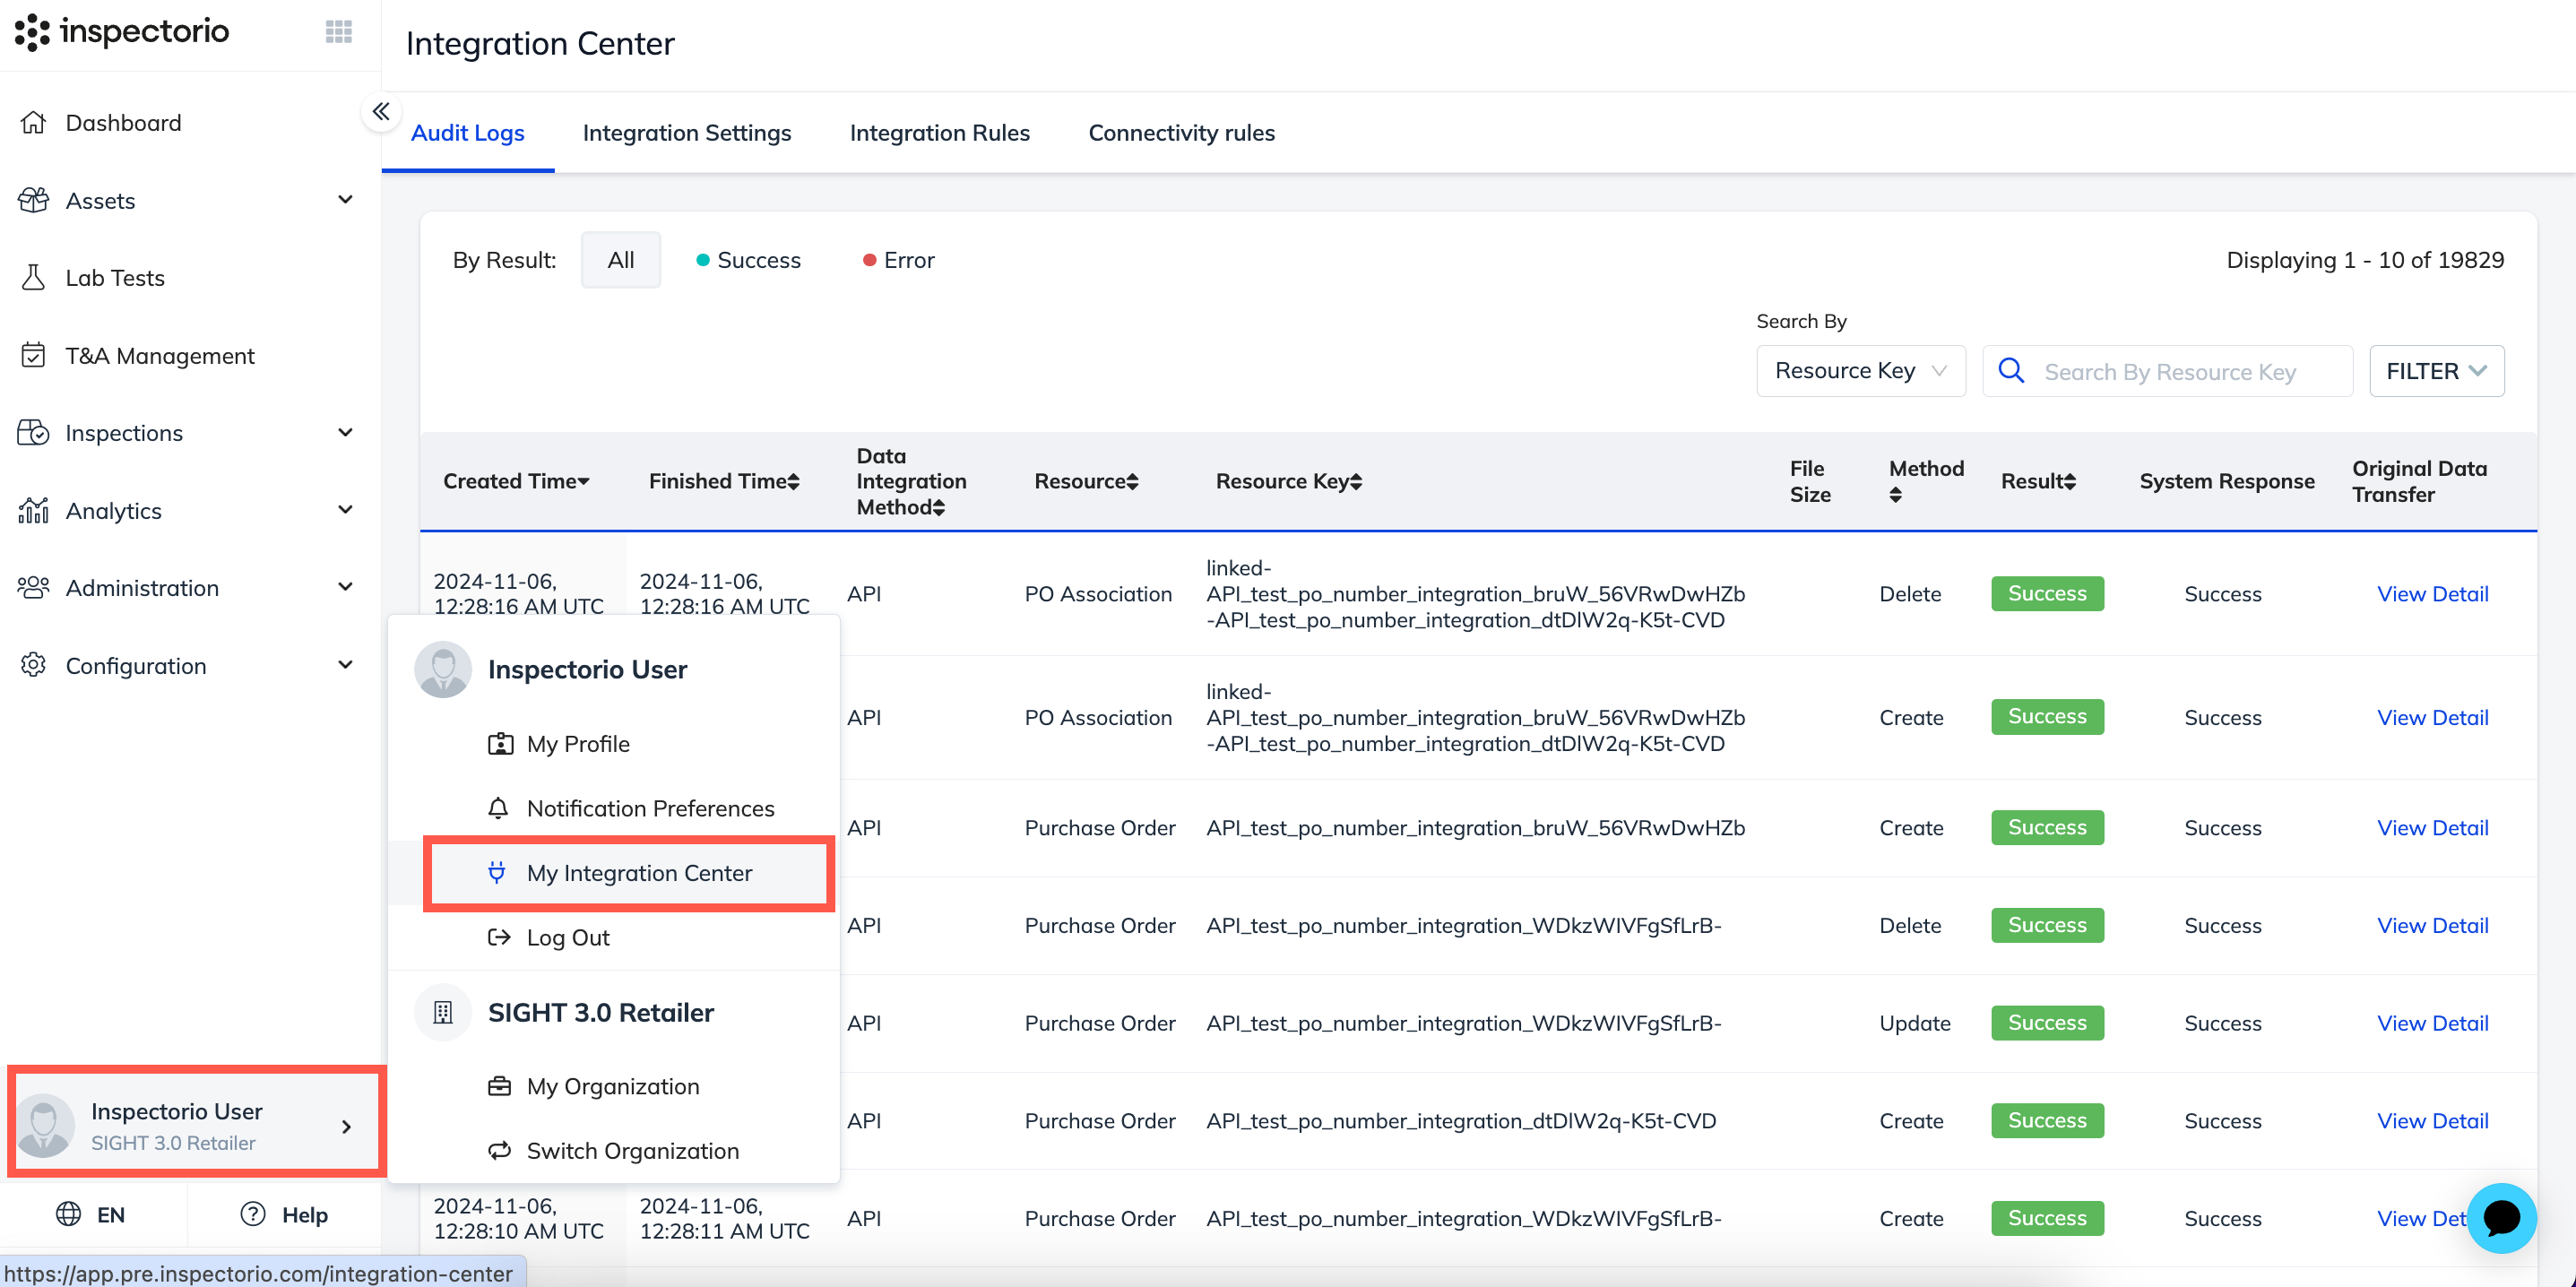Click the EN language button
This screenshot has width=2576, height=1287.
(92, 1214)
